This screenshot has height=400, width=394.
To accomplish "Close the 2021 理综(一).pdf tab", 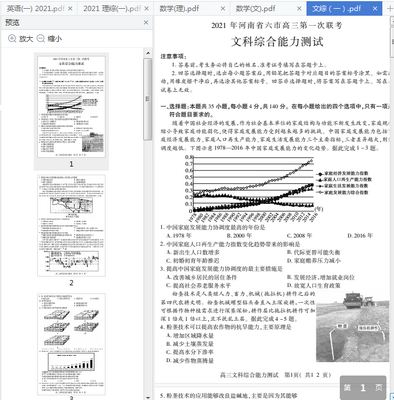I will click(147, 9).
